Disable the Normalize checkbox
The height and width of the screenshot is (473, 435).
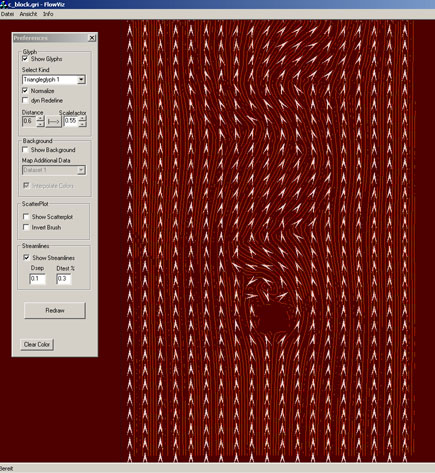(25, 91)
